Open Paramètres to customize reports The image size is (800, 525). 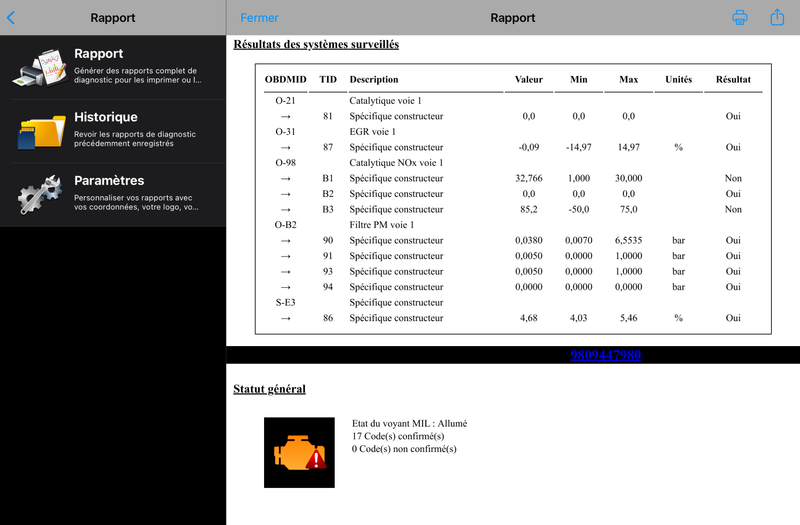pyautogui.click(x=113, y=194)
